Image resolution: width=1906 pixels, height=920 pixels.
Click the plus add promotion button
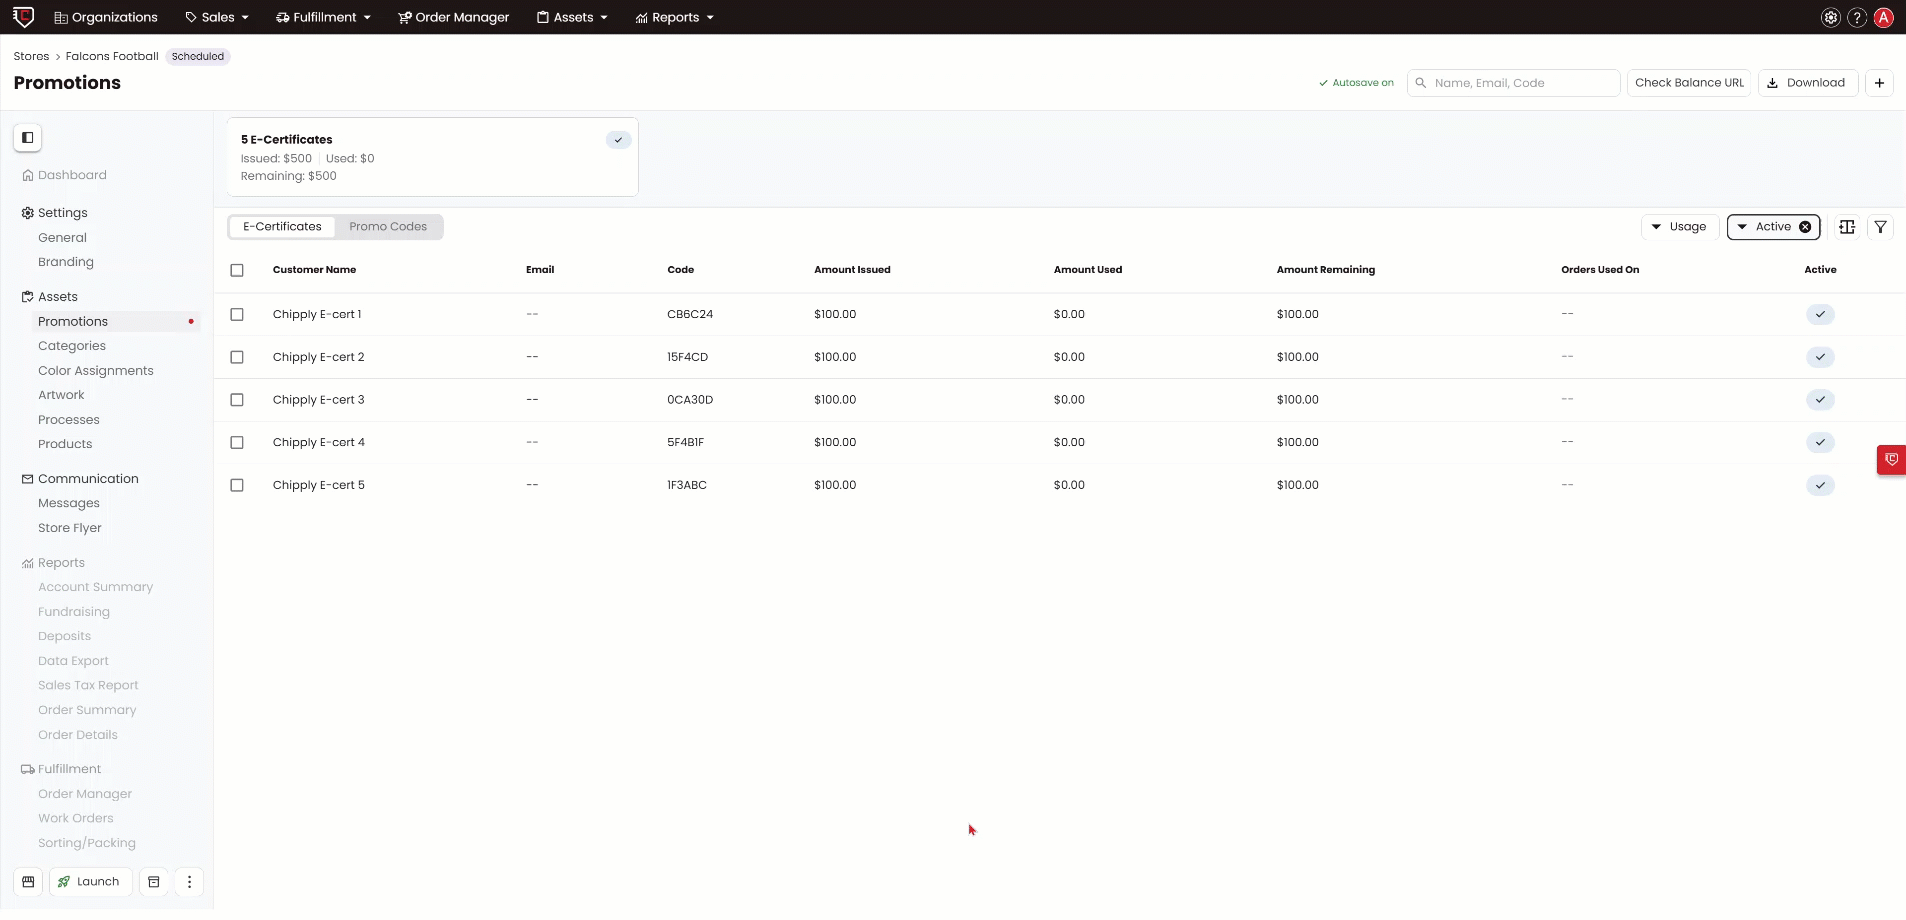1879,83
